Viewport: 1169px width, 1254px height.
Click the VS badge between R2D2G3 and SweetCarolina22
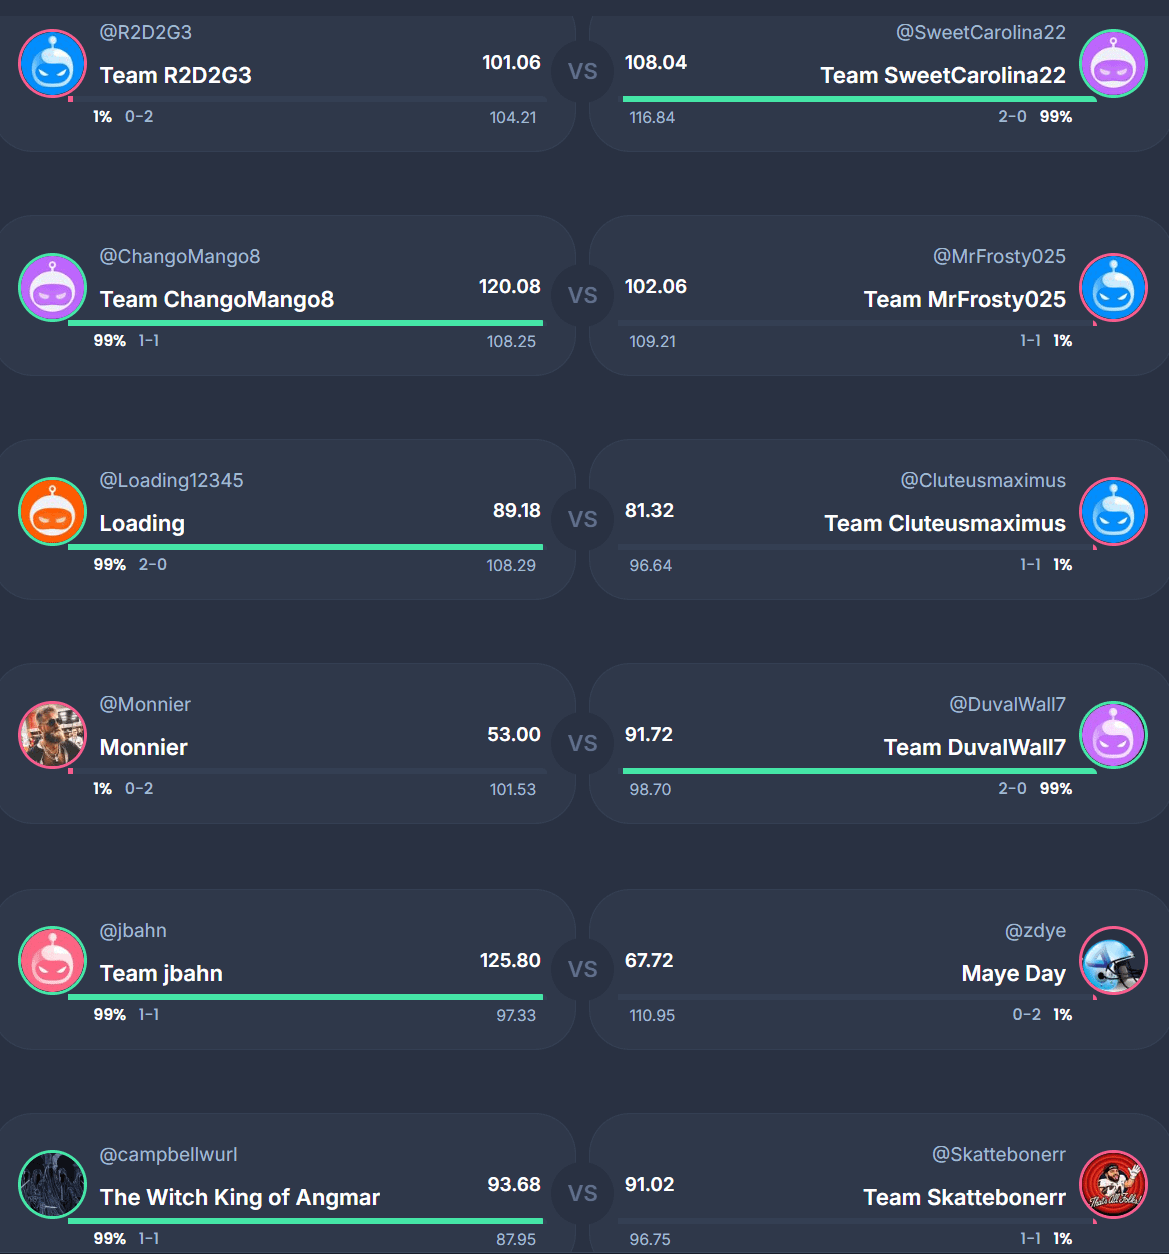pos(583,72)
